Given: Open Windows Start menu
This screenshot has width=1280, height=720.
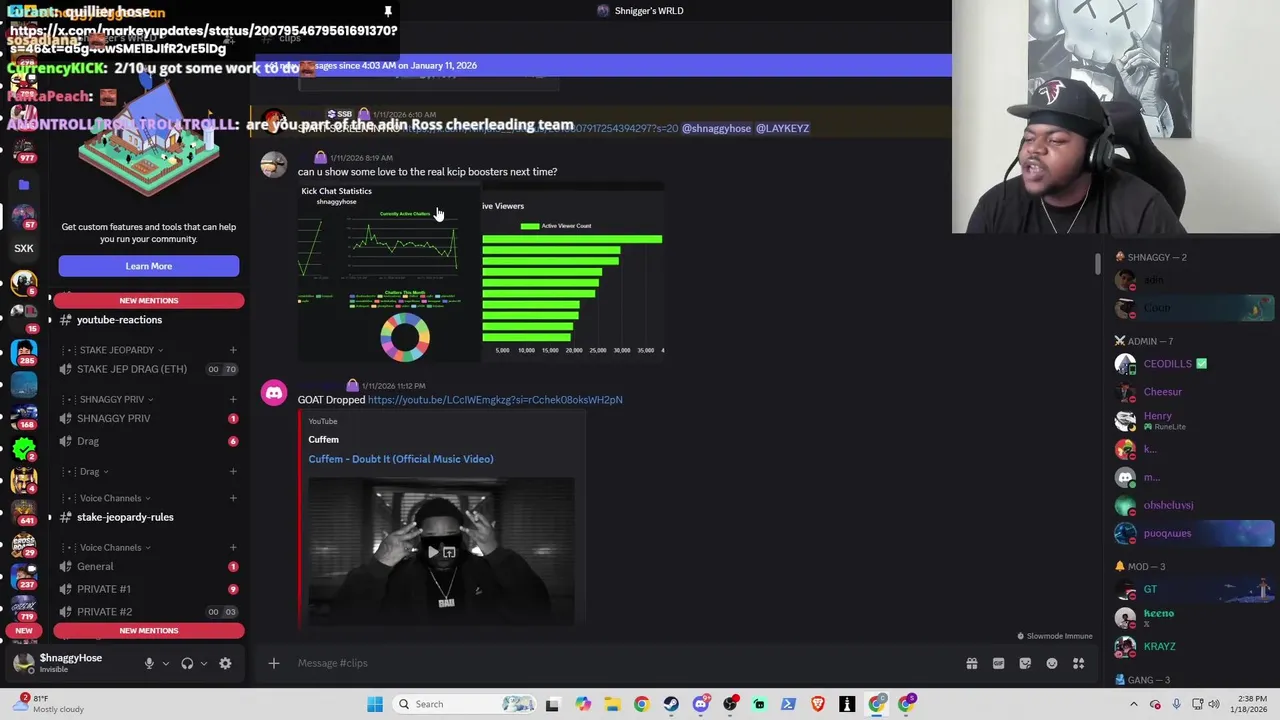Looking at the screenshot, I should 375,704.
